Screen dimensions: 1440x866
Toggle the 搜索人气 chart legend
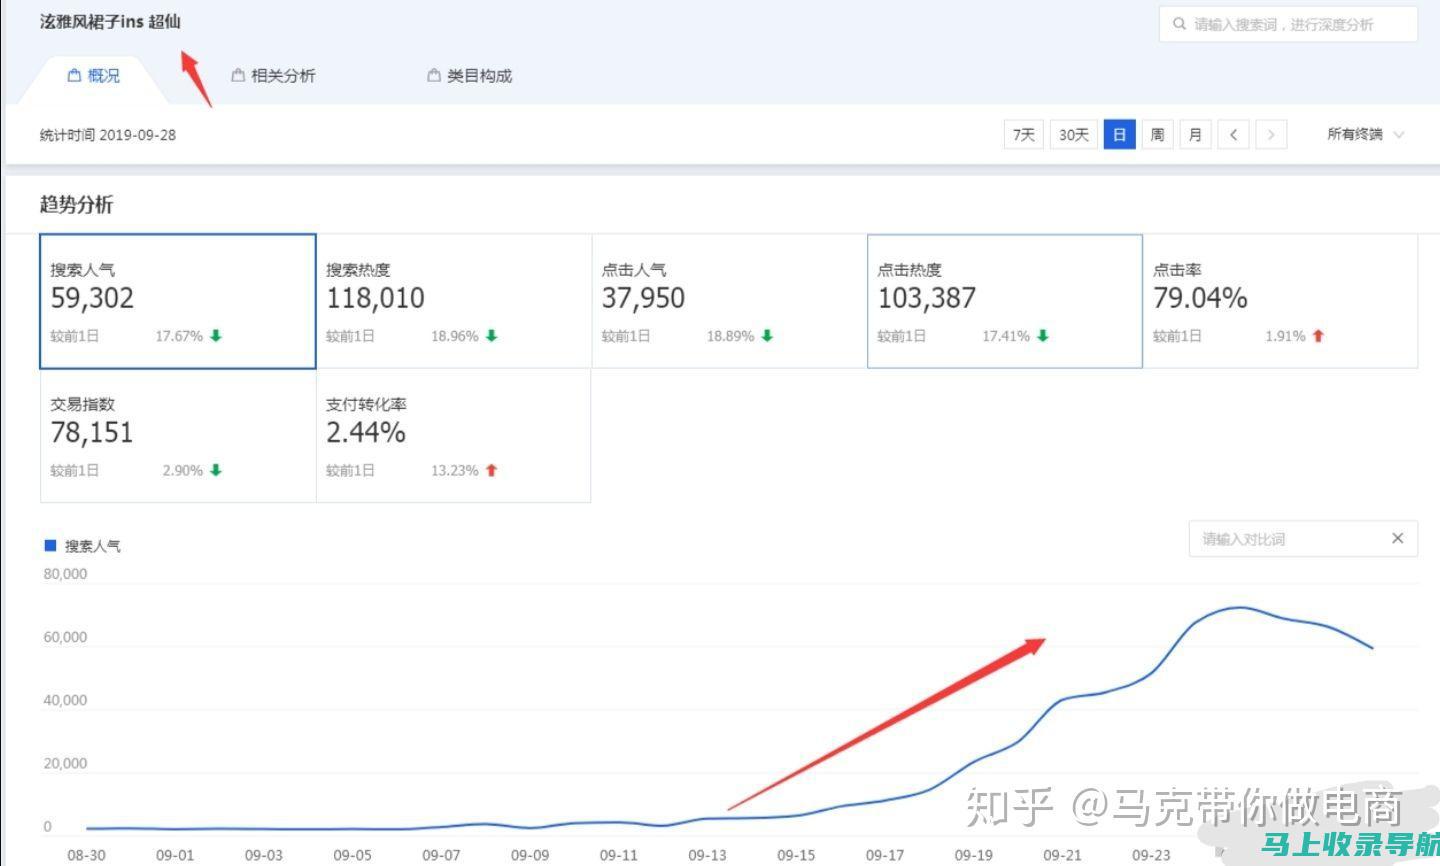(83, 546)
